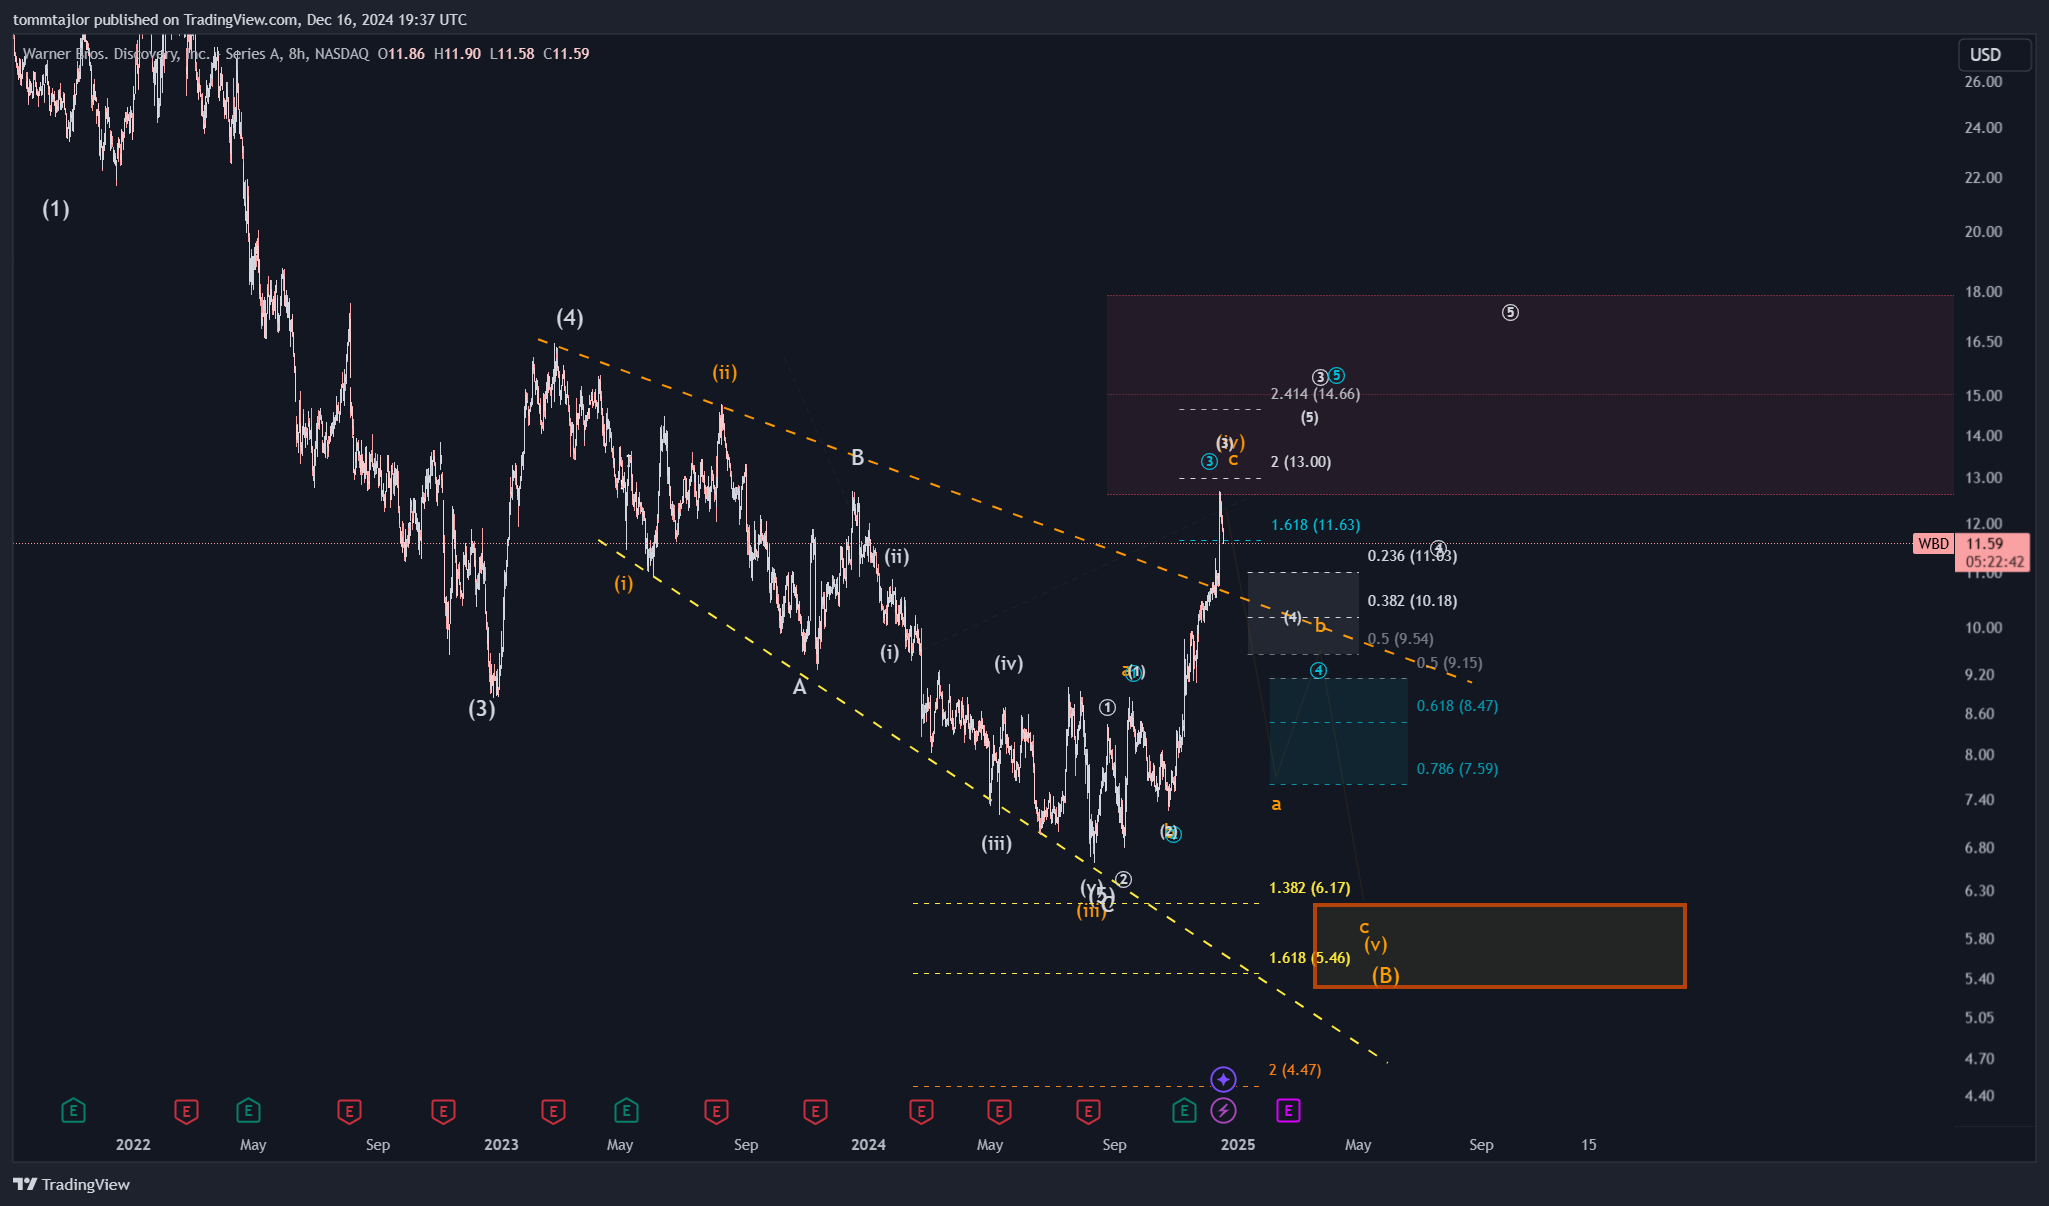The image size is (2049, 1206).
Task: Click the orange 'a' label below the teal zone
Action: [x=1276, y=804]
